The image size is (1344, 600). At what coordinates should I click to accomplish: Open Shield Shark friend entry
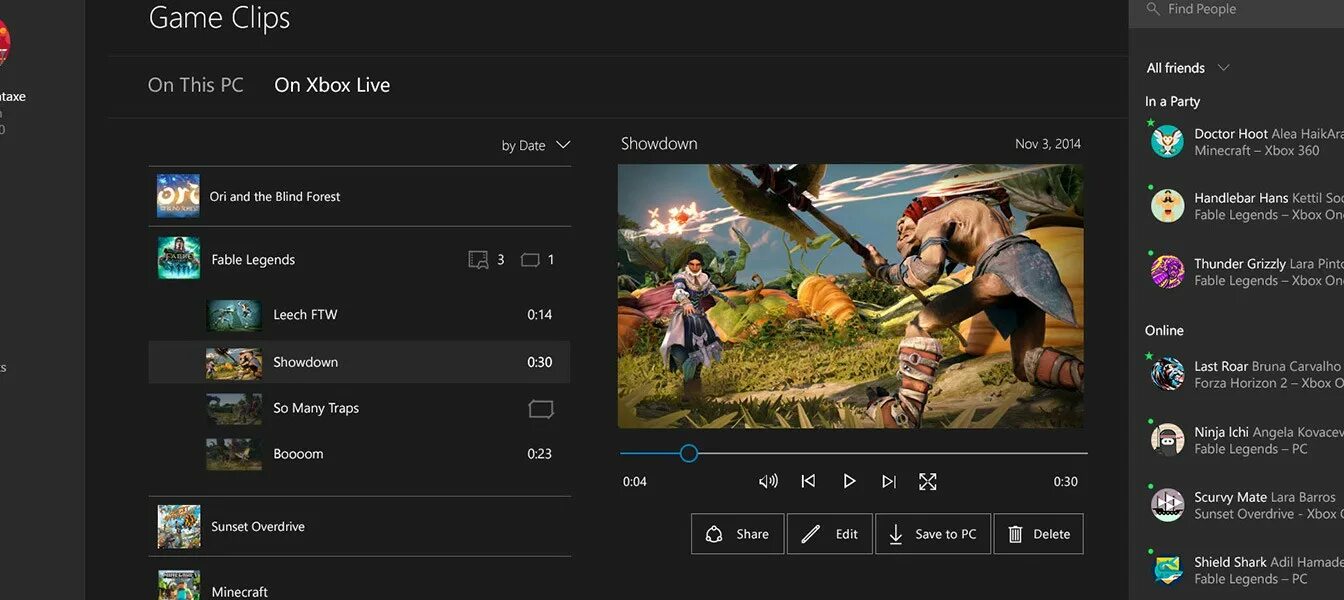1244,570
